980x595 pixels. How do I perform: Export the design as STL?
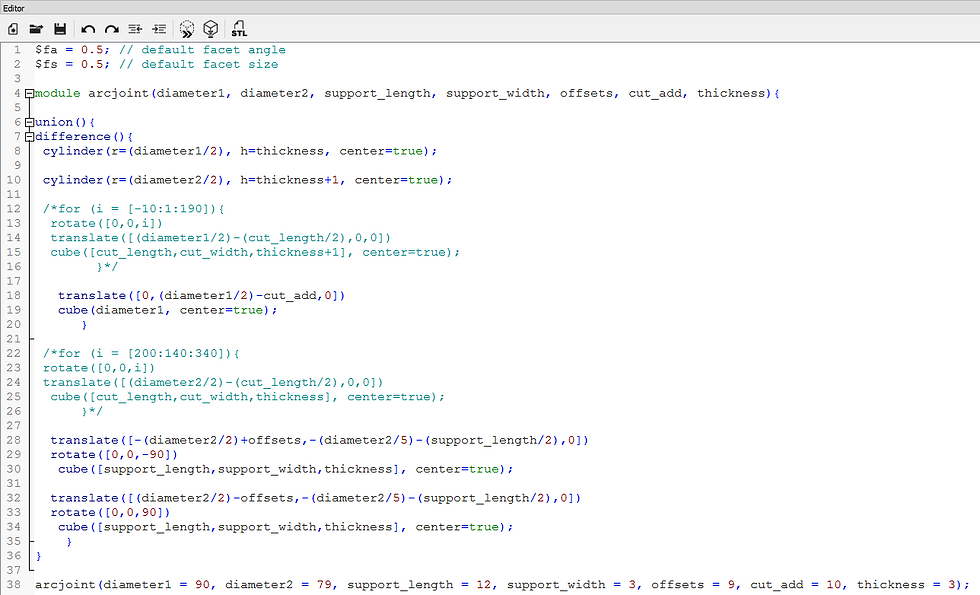tap(239, 29)
